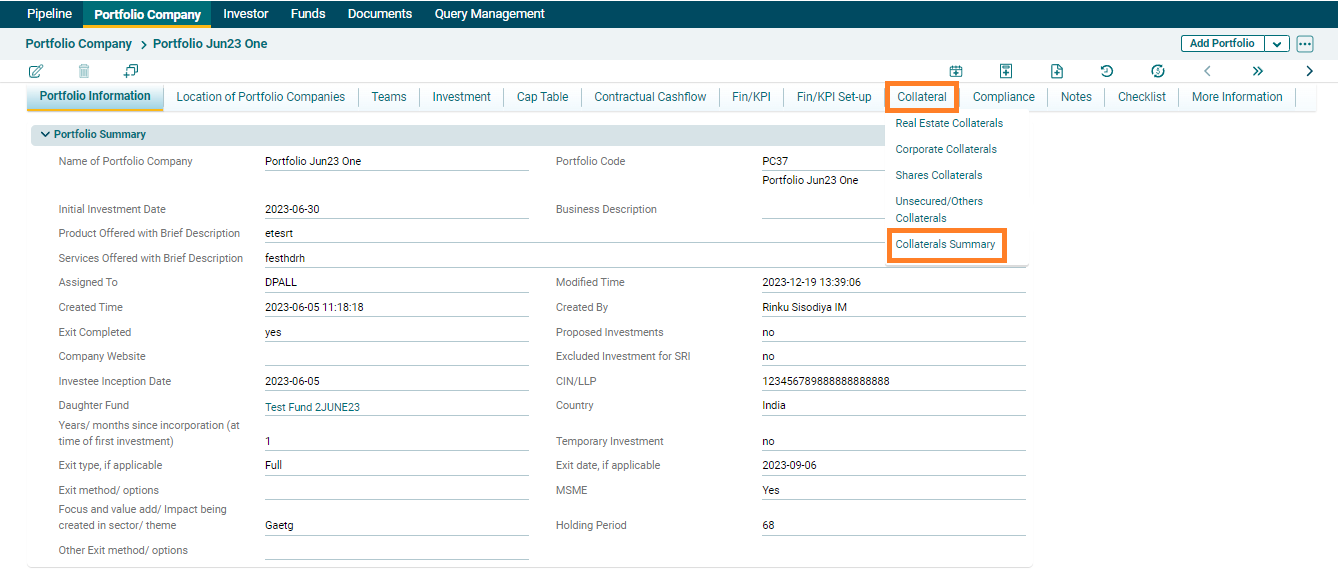Open the Cap Table tab
This screenshot has height=574, width=1338.
click(542, 97)
